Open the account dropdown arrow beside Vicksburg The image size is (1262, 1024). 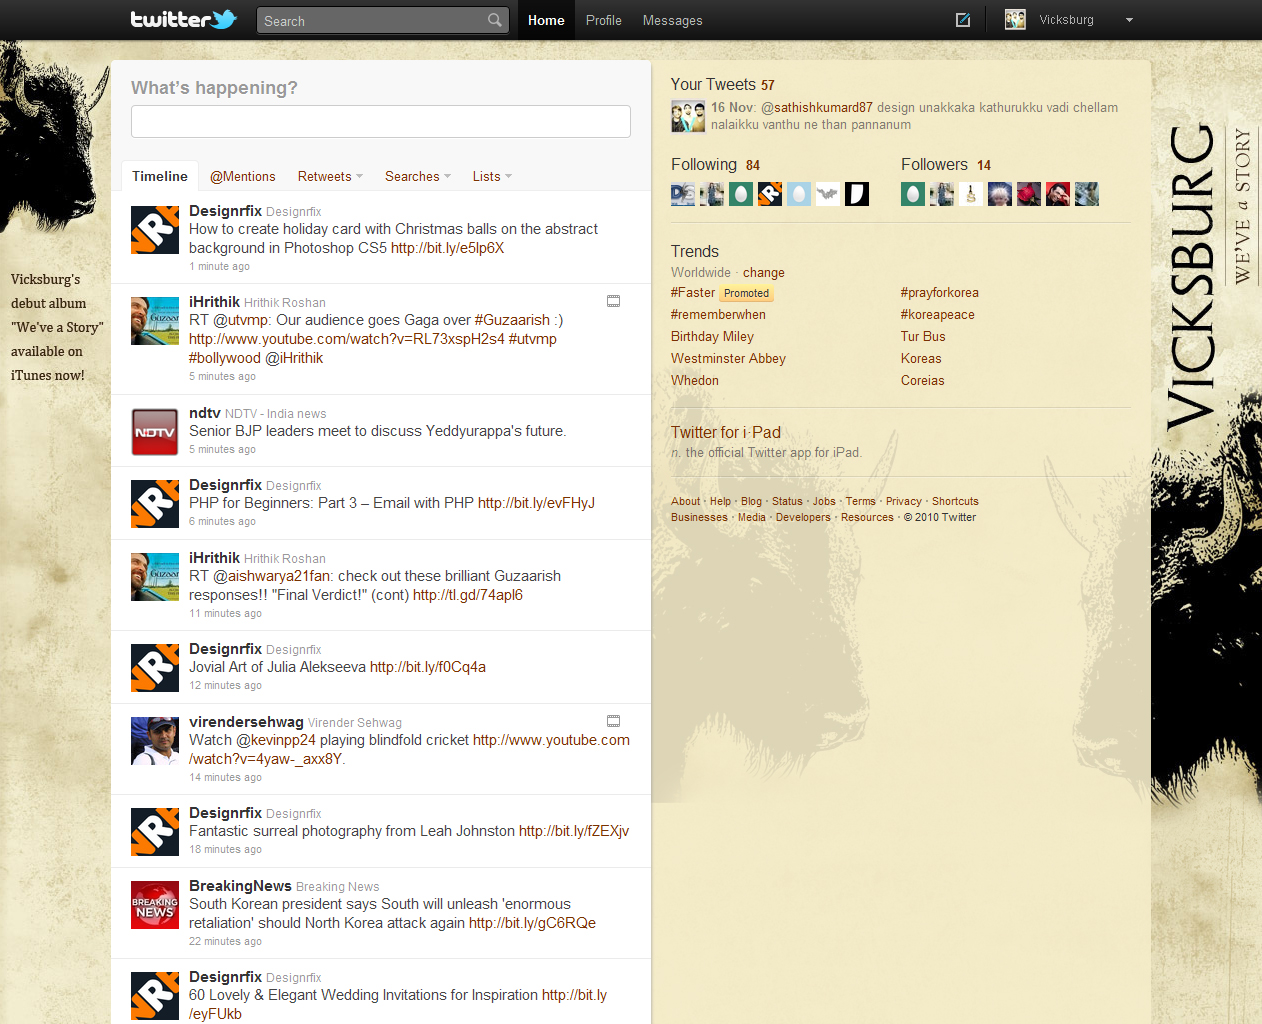pyautogui.click(x=1129, y=20)
